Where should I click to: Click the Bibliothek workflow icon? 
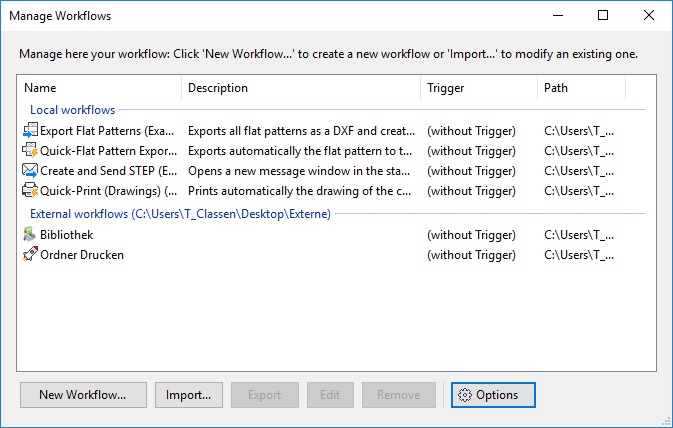coord(29,235)
